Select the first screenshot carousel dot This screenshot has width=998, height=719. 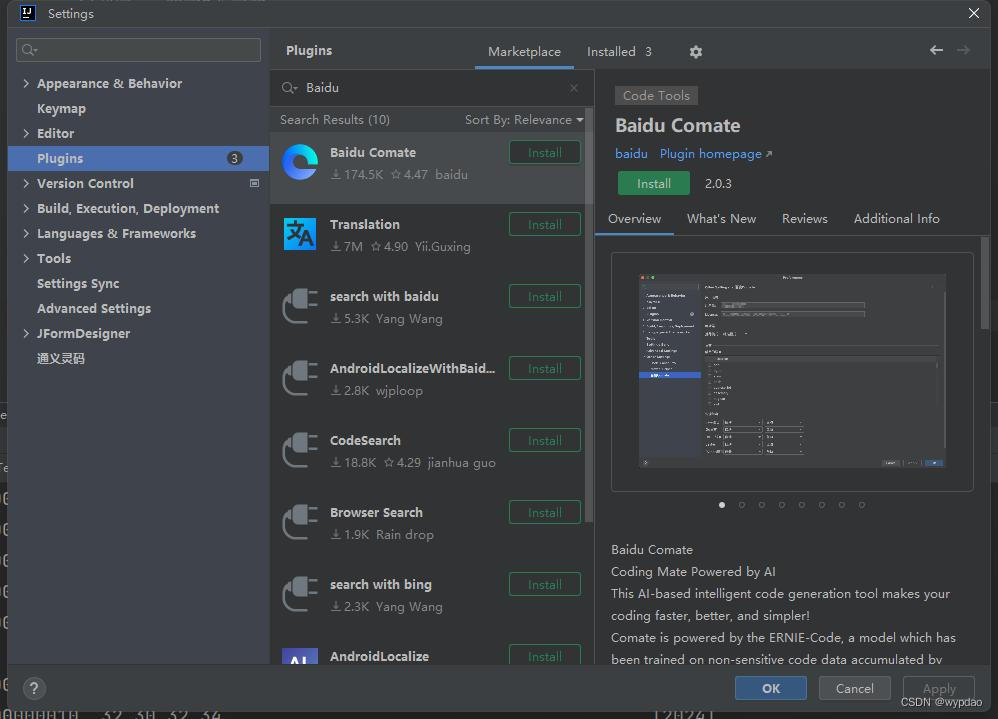click(x=722, y=505)
